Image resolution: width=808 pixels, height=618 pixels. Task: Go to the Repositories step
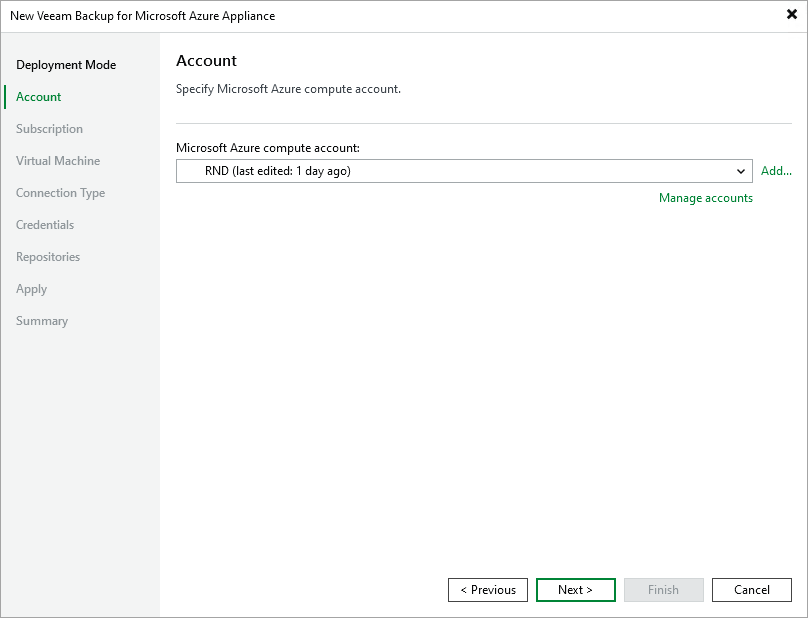(48, 257)
